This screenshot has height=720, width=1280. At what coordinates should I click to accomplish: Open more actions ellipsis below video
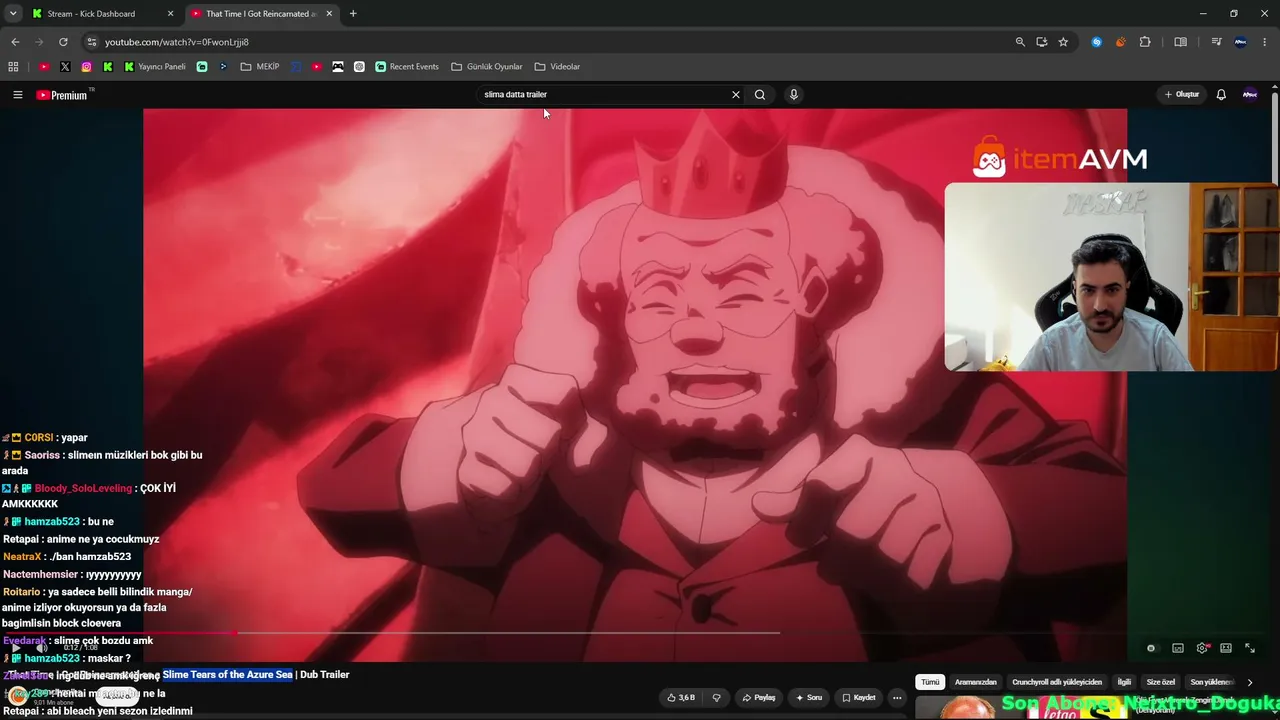click(897, 698)
